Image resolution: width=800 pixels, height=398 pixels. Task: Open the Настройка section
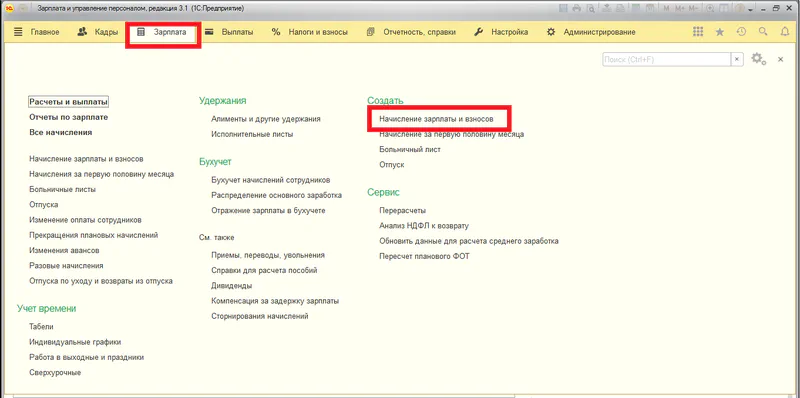pos(510,32)
